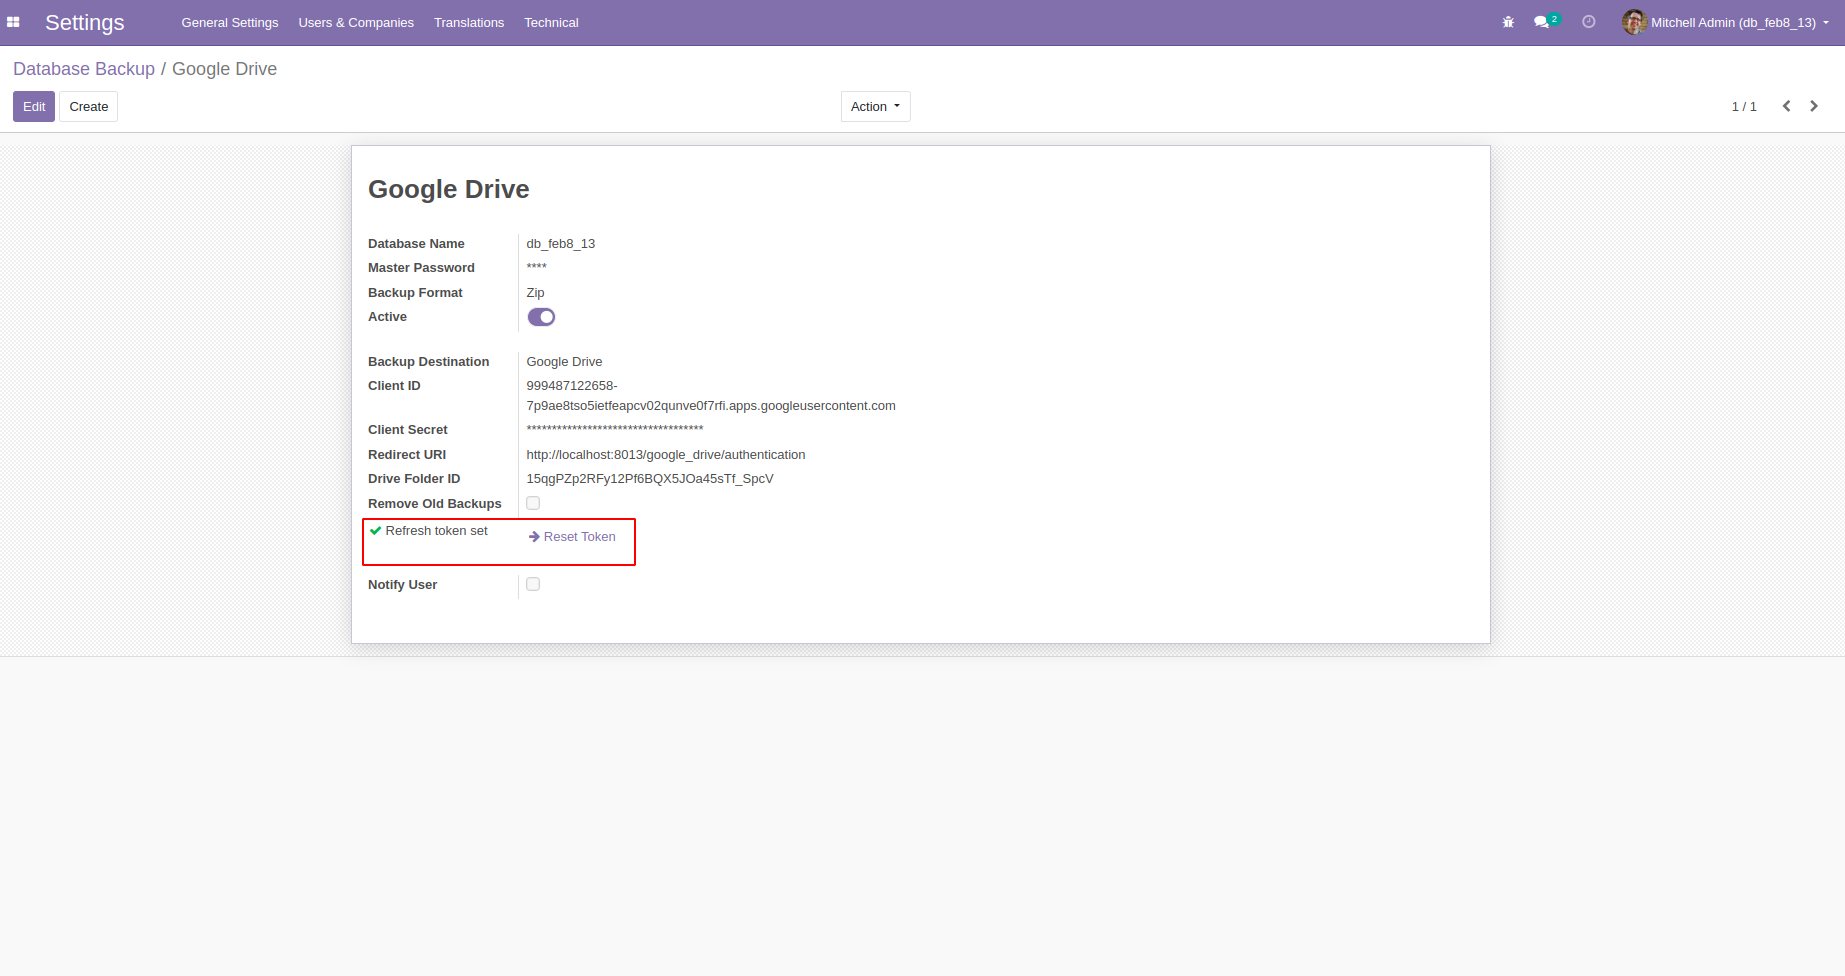Enable the Notify User checkbox
Screen dimensions: 1845x976
tap(533, 584)
